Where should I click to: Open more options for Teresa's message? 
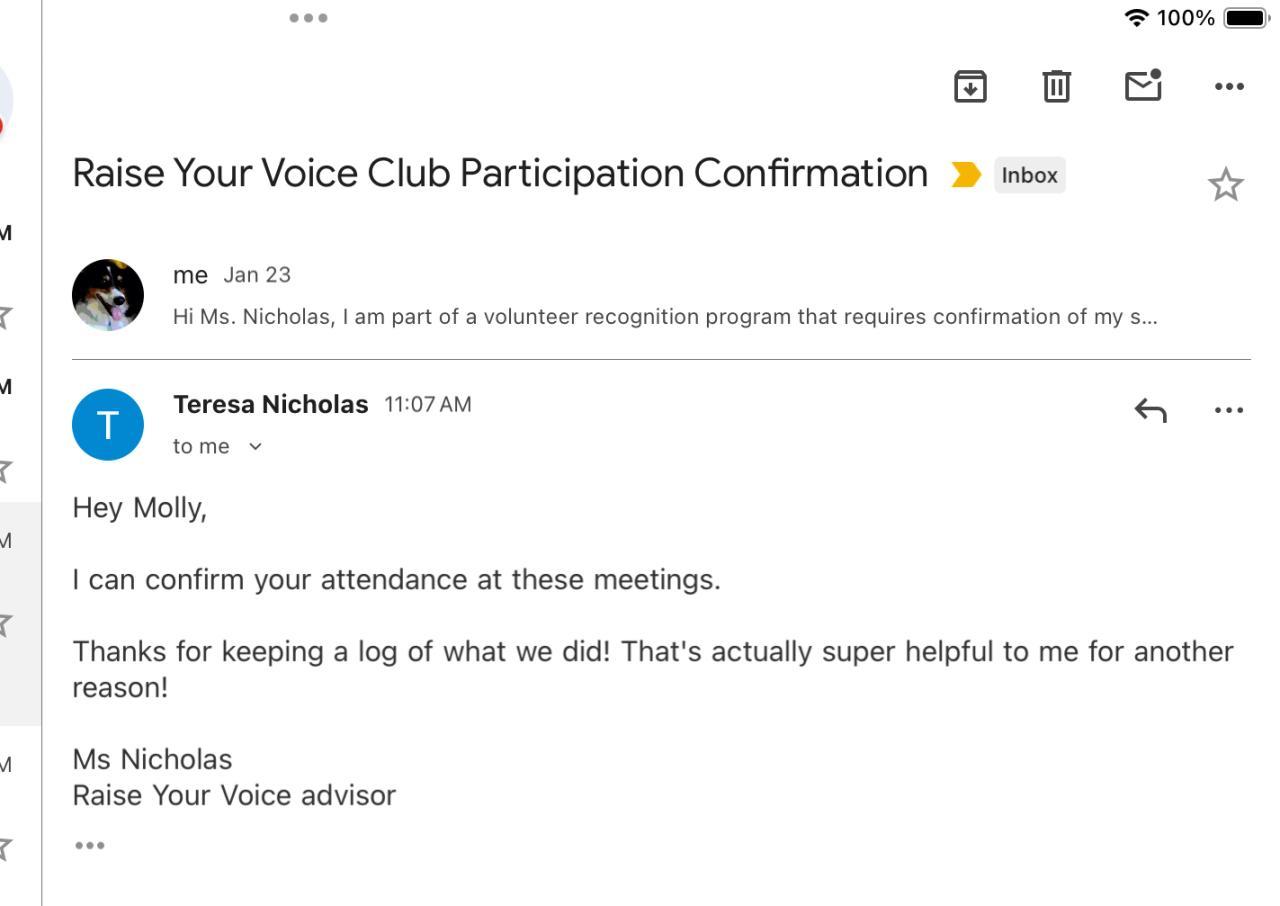pos(1229,410)
